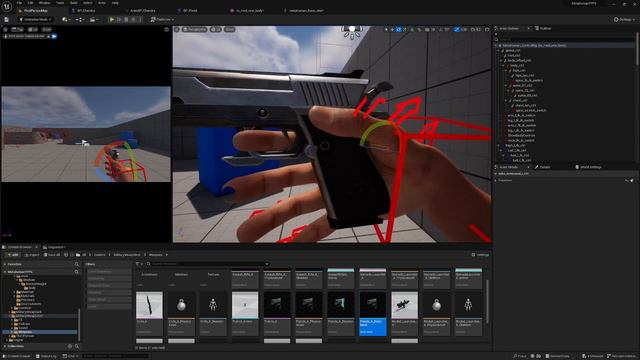Toggle grid snapping in main viewport
The width and height of the screenshot is (640, 360).
(x=427, y=29)
